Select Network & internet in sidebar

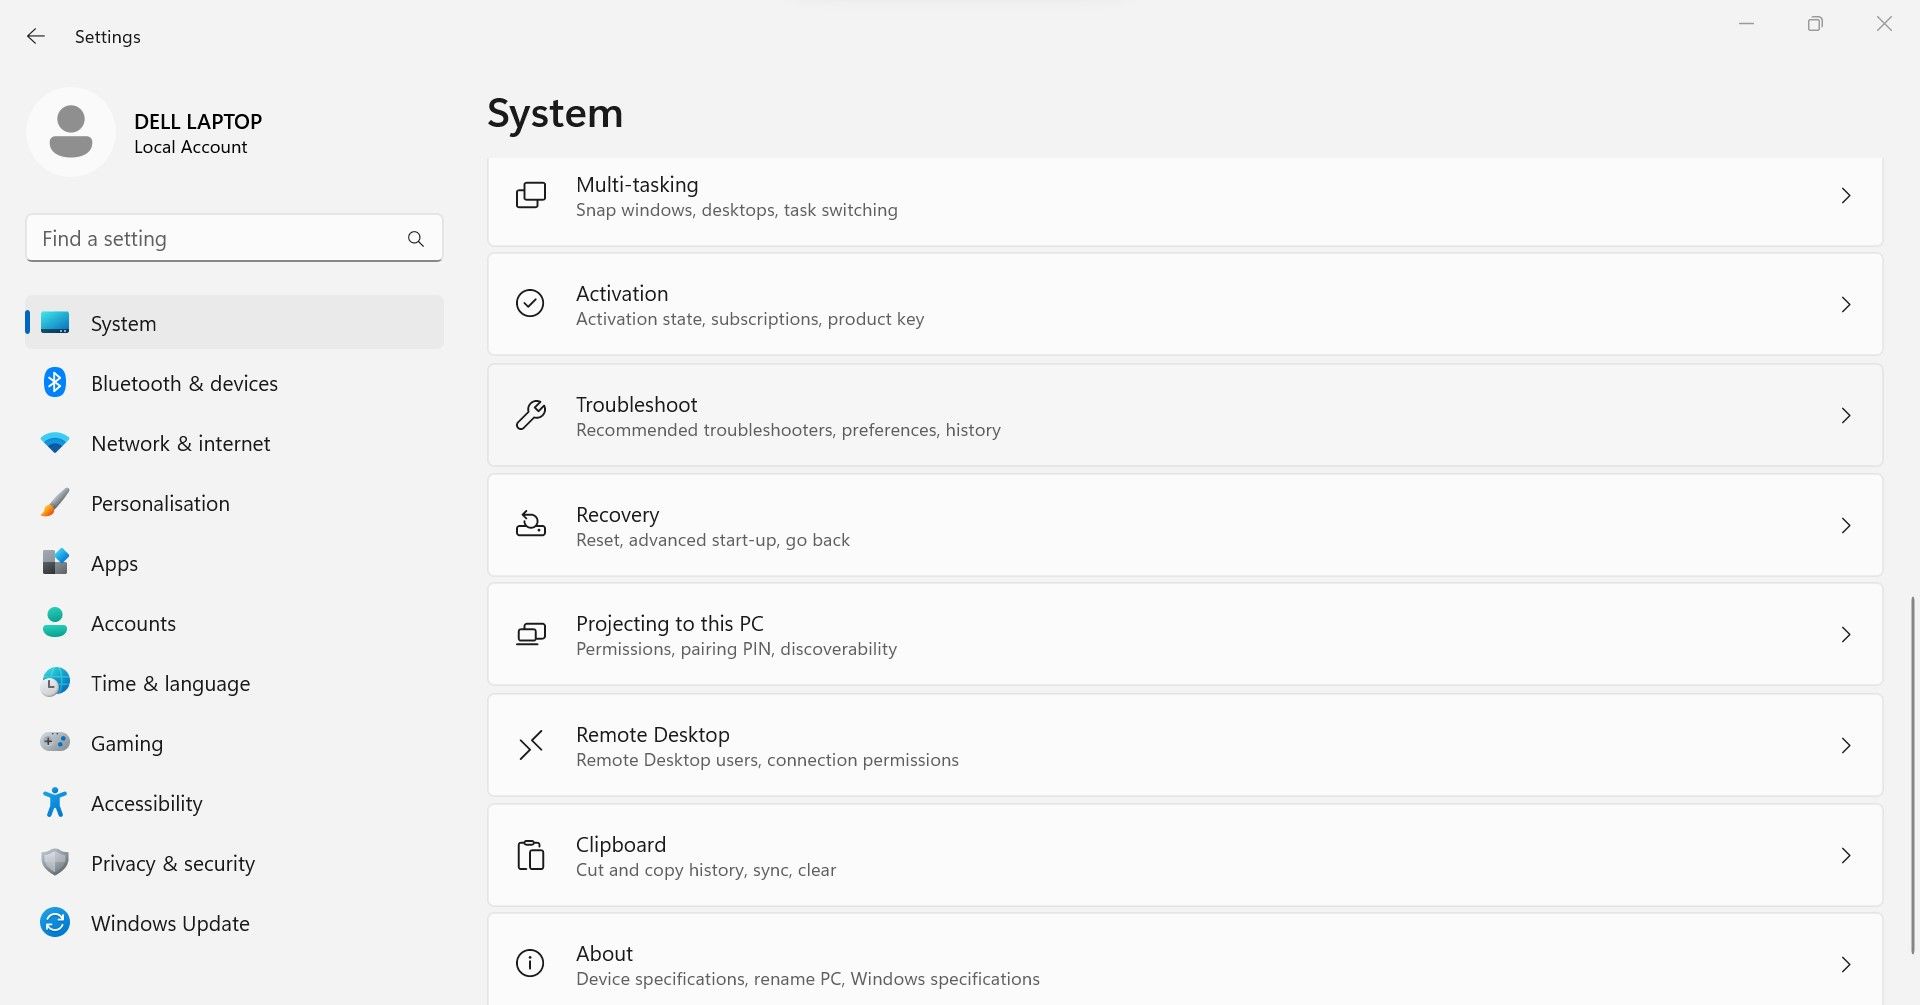[180, 443]
